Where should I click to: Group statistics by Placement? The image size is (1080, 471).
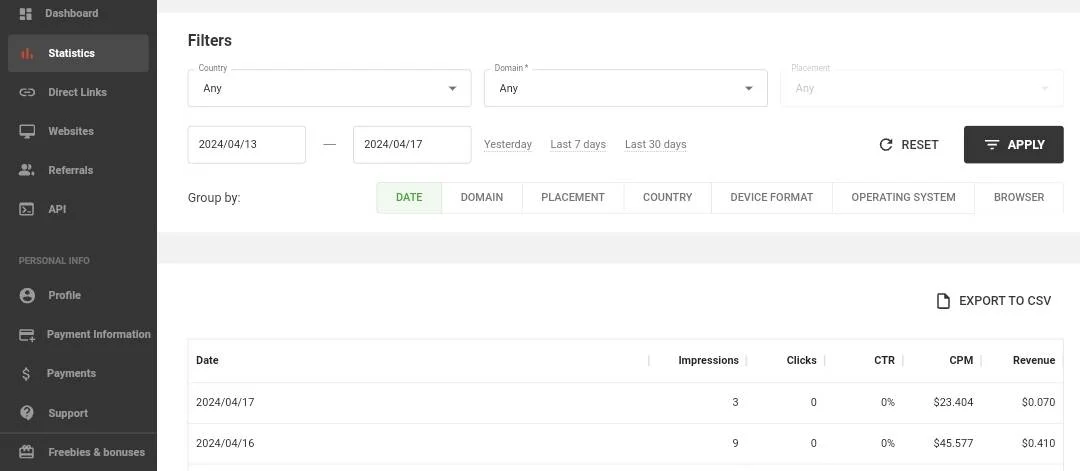[x=573, y=198]
